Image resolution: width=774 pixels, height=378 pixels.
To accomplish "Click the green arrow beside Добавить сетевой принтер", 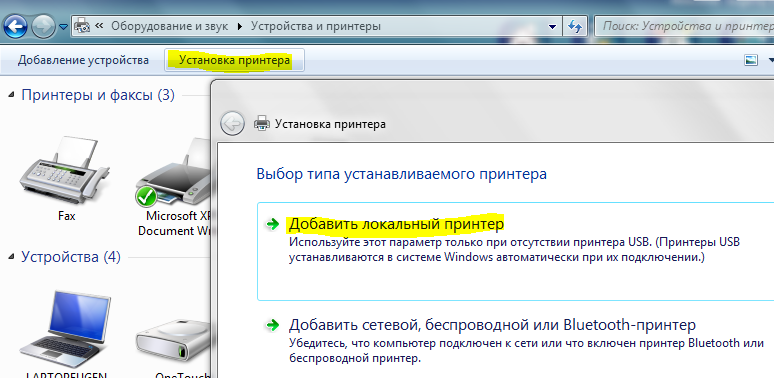I will click(x=272, y=325).
